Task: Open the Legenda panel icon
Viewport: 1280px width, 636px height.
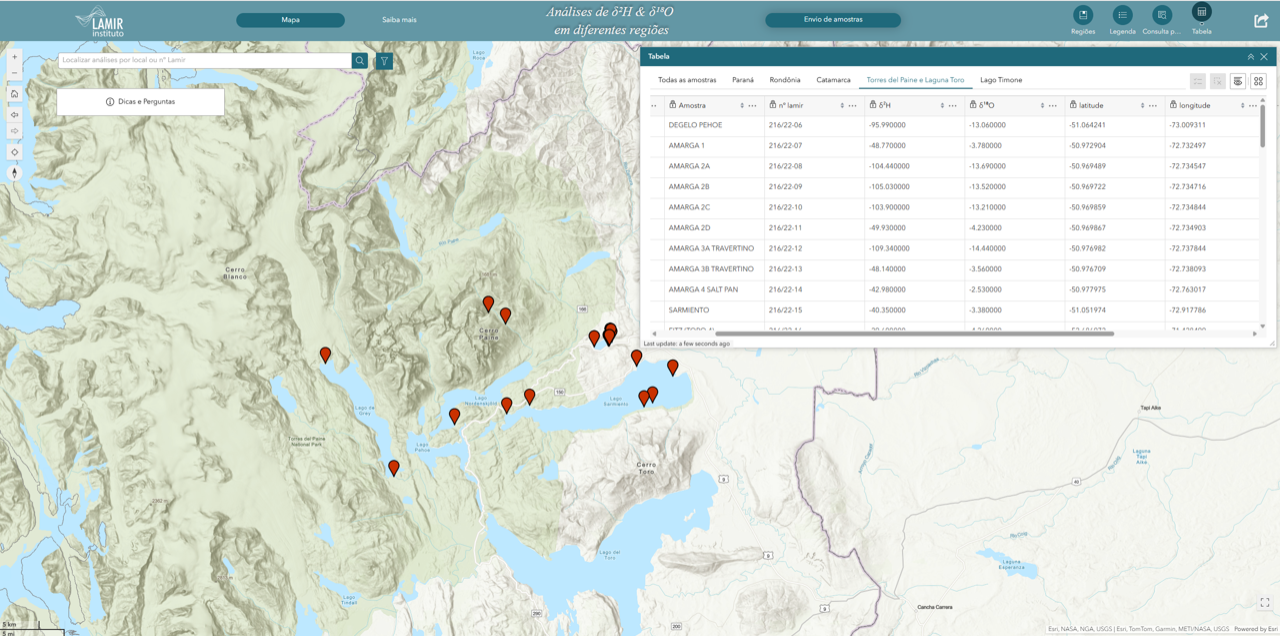Action: pyautogui.click(x=1123, y=15)
